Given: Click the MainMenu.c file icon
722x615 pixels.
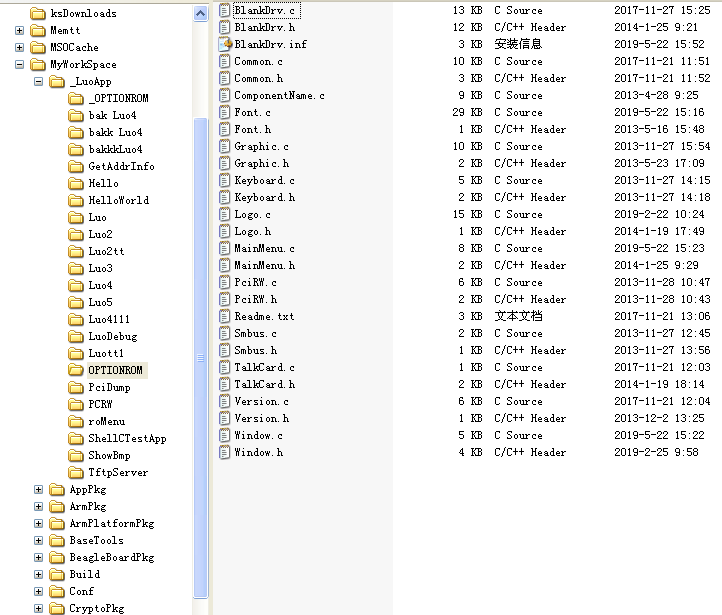Looking at the screenshot, I should click(x=224, y=249).
